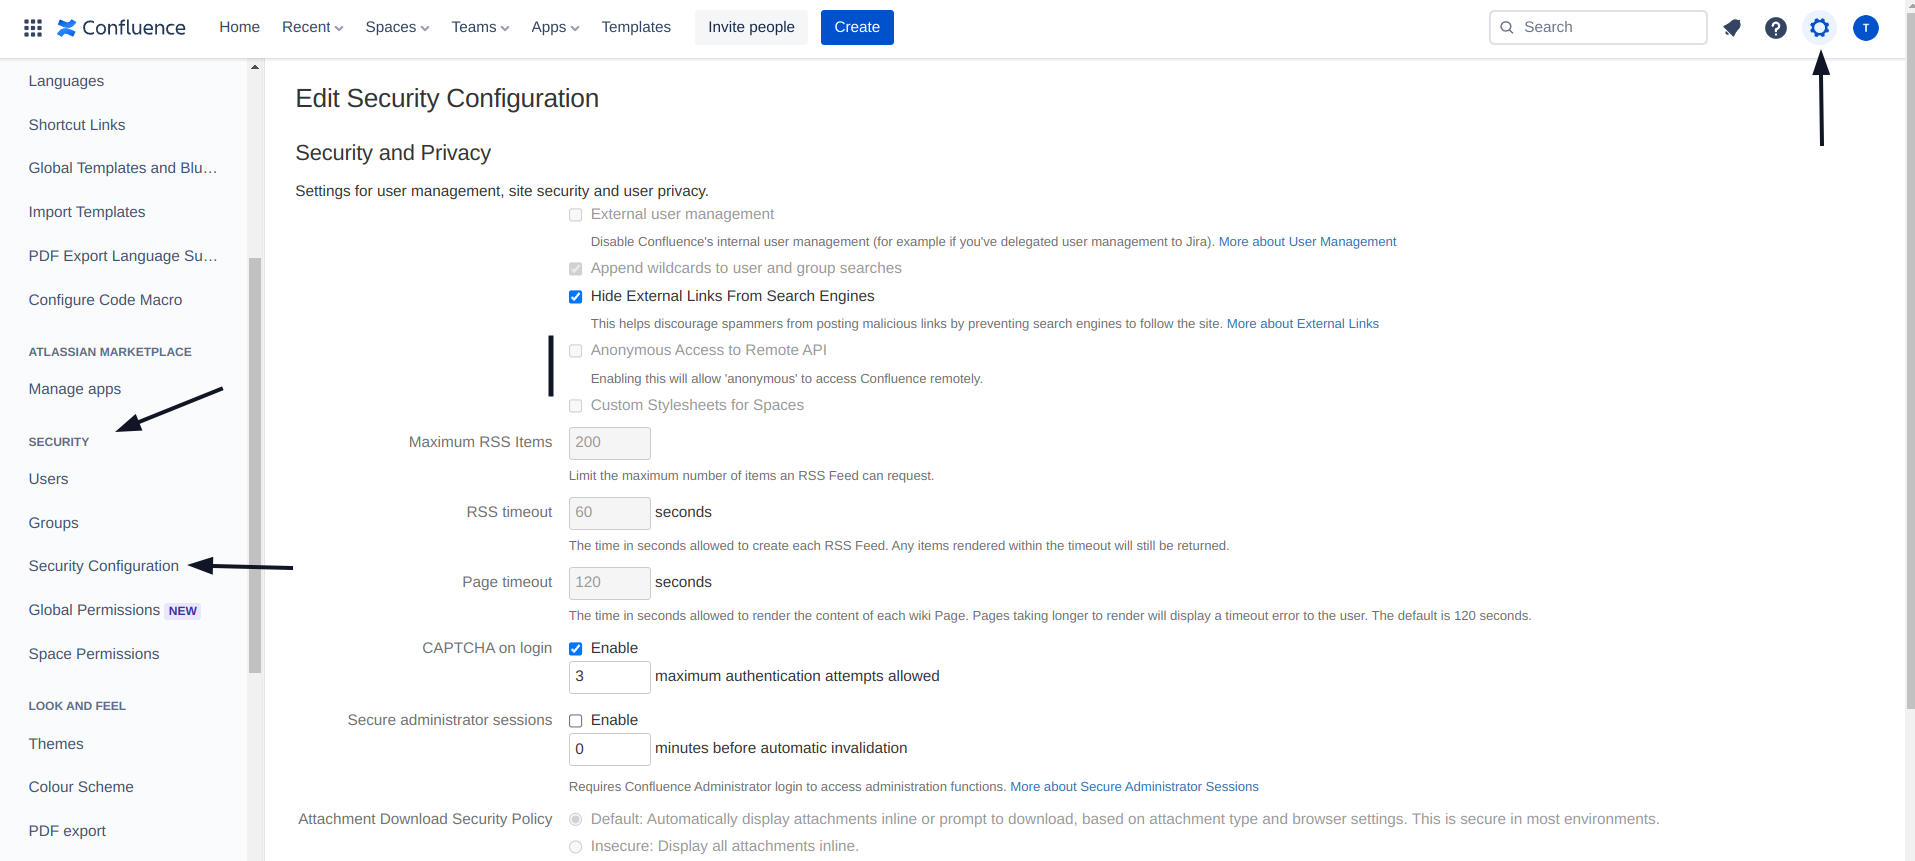
Task: Expand the Spaces dropdown
Action: pyautogui.click(x=397, y=27)
